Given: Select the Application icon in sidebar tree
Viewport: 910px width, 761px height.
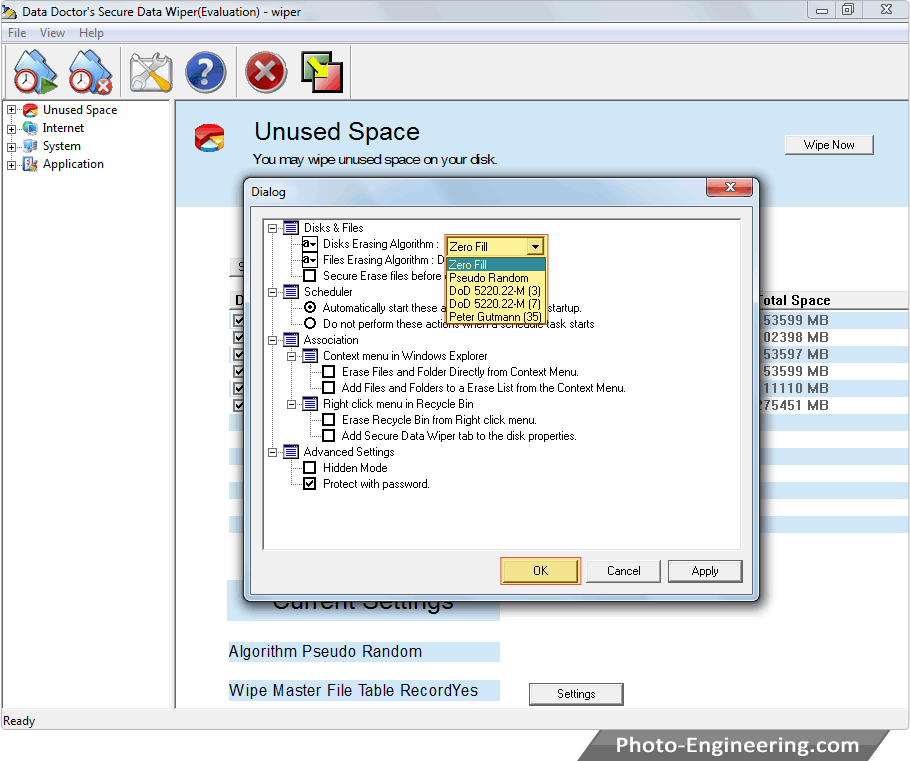Looking at the screenshot, I should point(30,164).
